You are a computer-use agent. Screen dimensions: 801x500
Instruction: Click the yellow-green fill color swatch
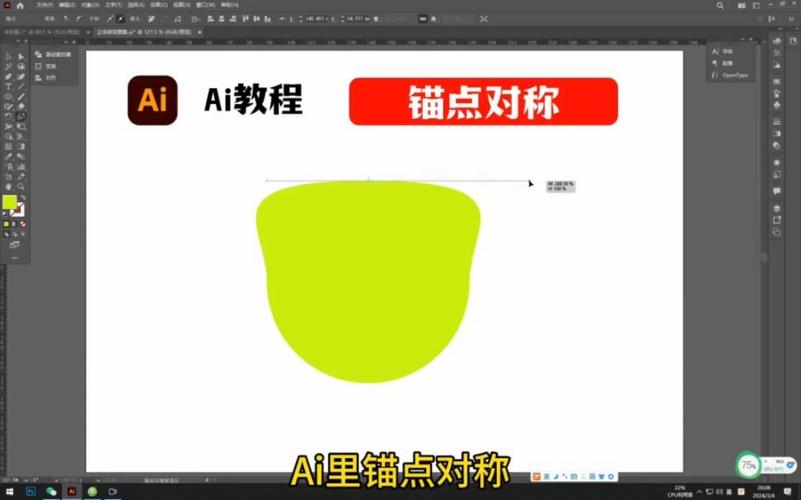[x=9, y=202]
